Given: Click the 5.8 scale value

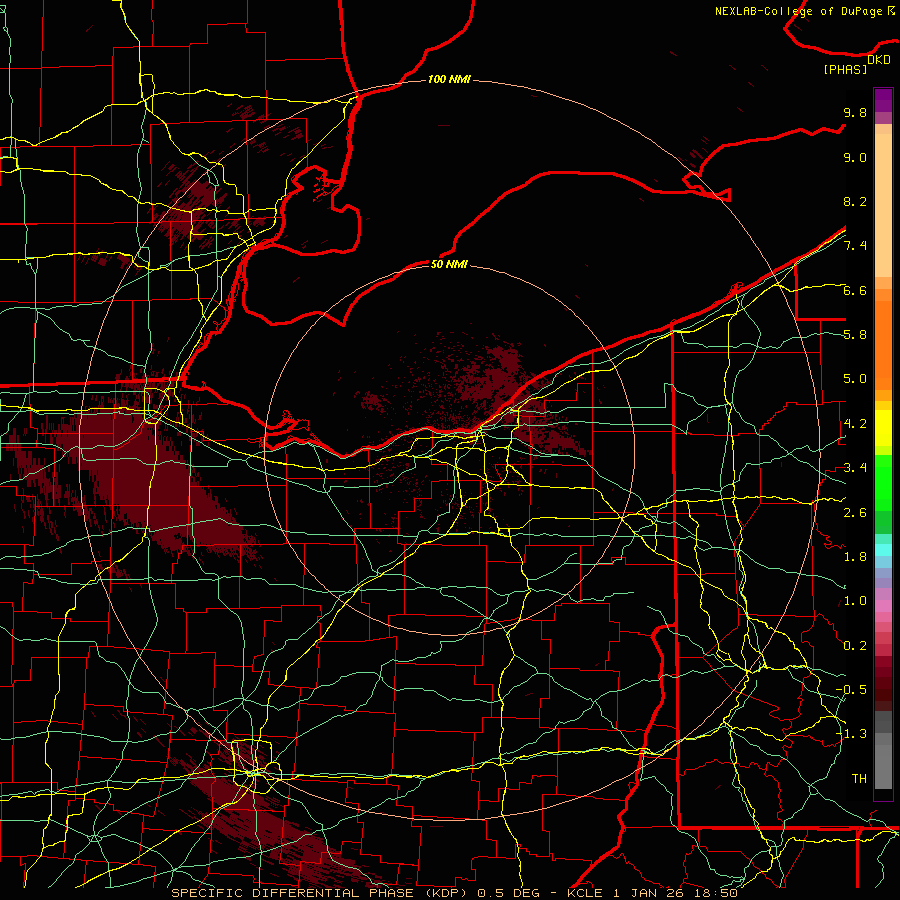Looking at the screenshot, I should point(855,335).
